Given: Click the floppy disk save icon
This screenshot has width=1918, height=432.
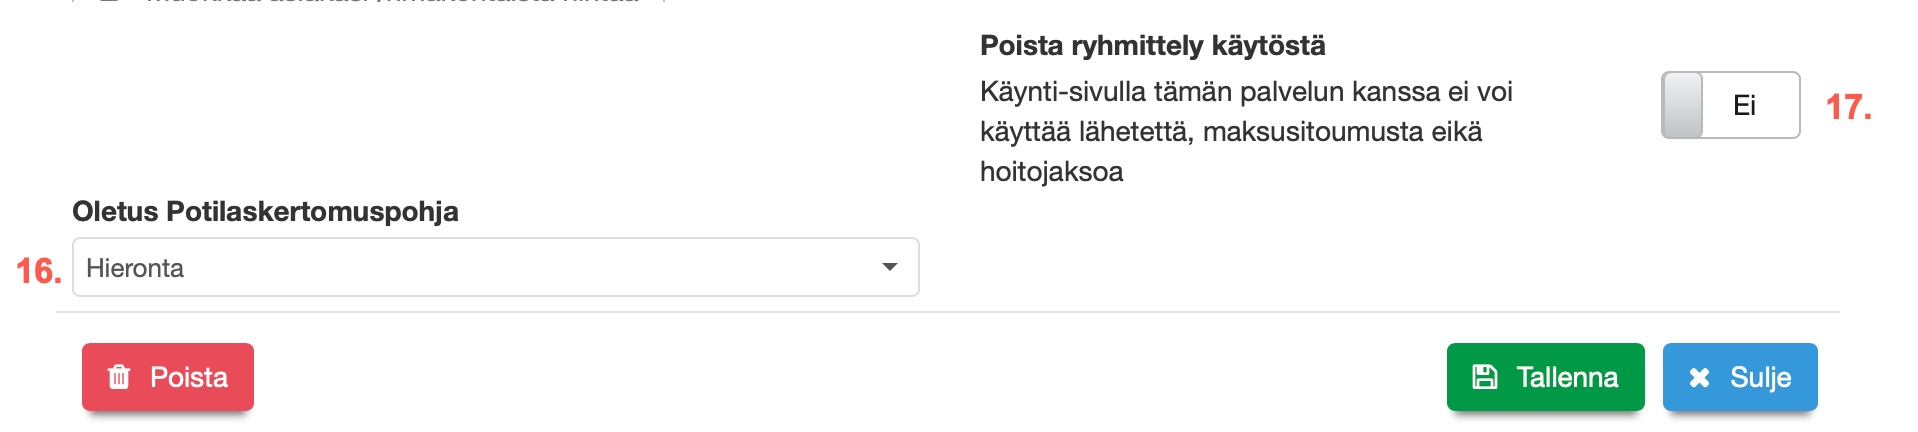Looking at the screenshot, I should pos(1485,377).
